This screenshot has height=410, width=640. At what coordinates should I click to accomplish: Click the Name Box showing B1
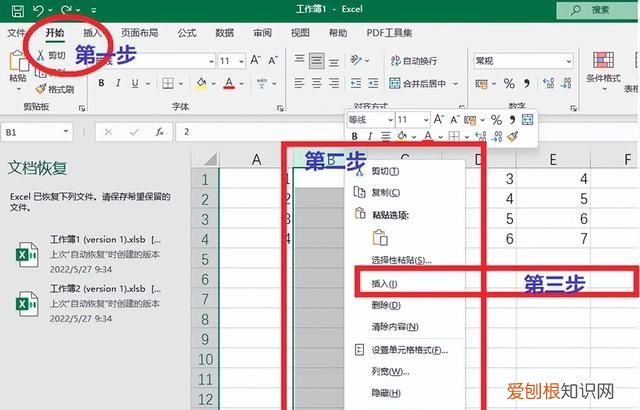pos(37,132)
